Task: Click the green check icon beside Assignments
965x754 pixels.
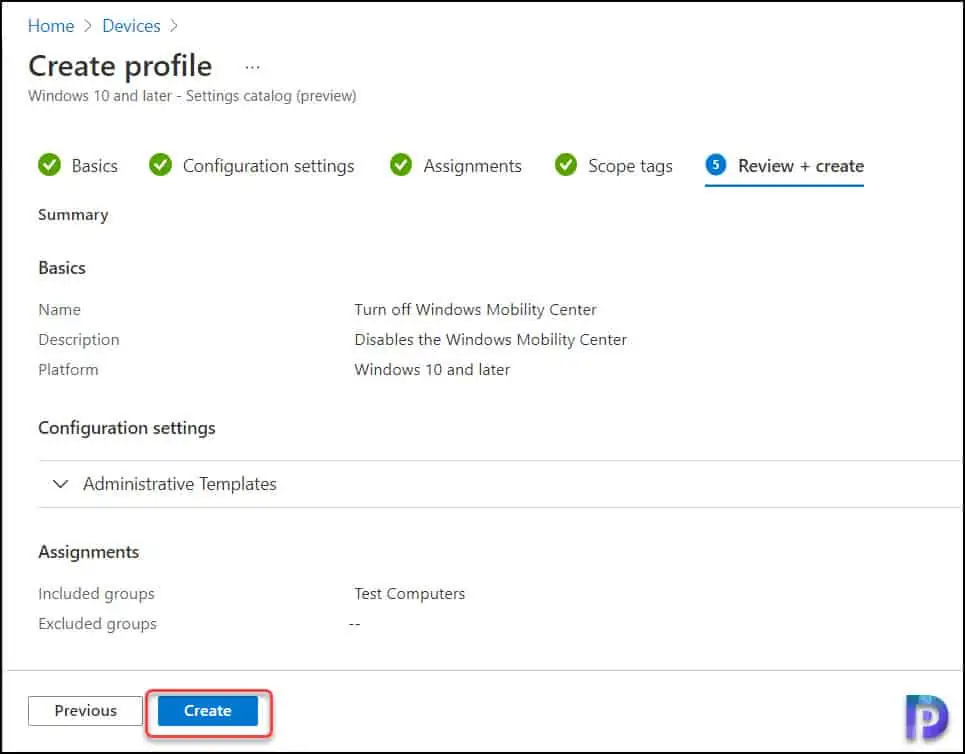Action: 401,165
